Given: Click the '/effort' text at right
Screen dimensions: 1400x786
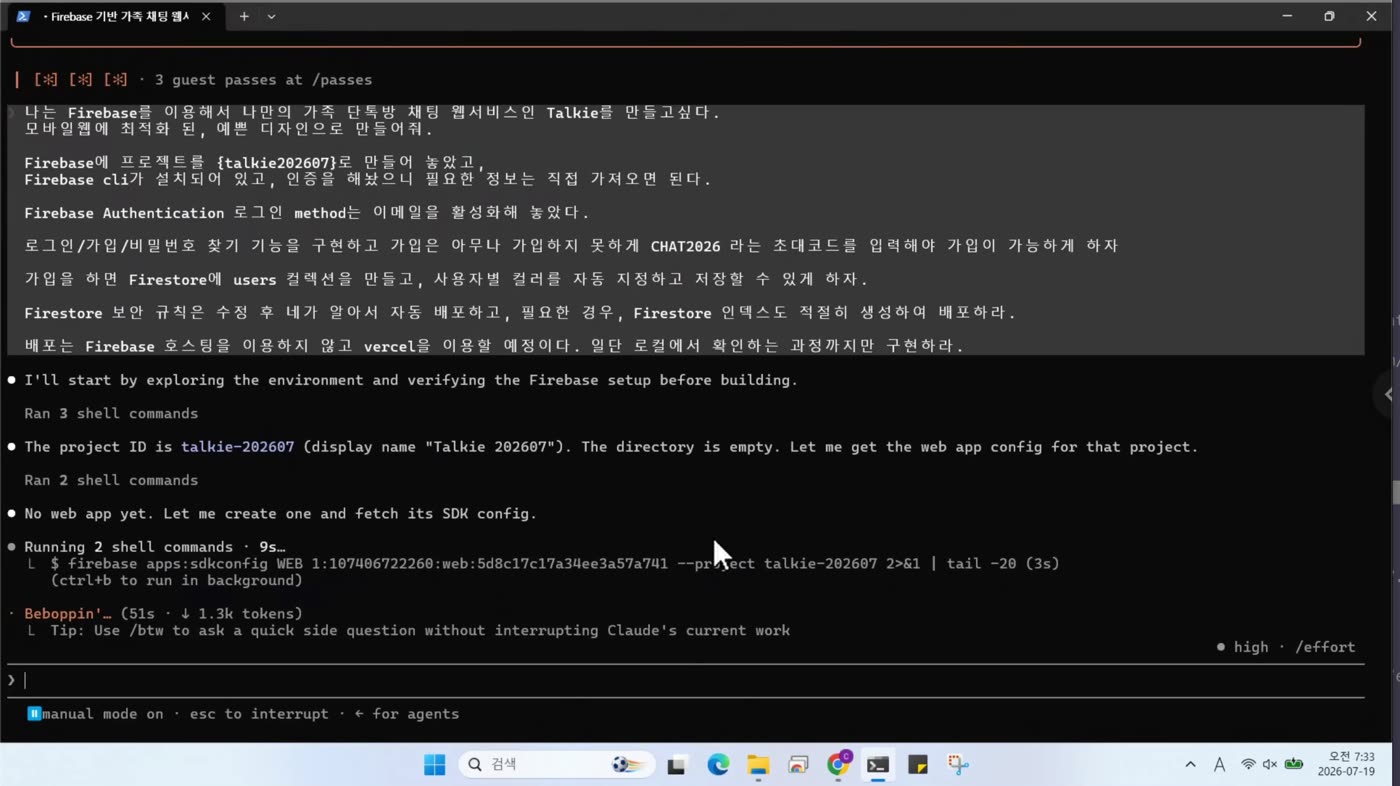Looking at the screenshot, I should point(1325,647).
